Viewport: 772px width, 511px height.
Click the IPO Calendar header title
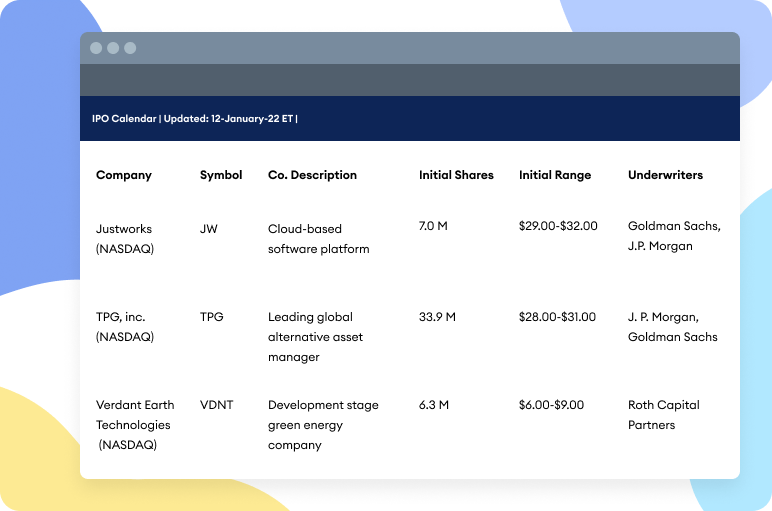pos(195,119)
